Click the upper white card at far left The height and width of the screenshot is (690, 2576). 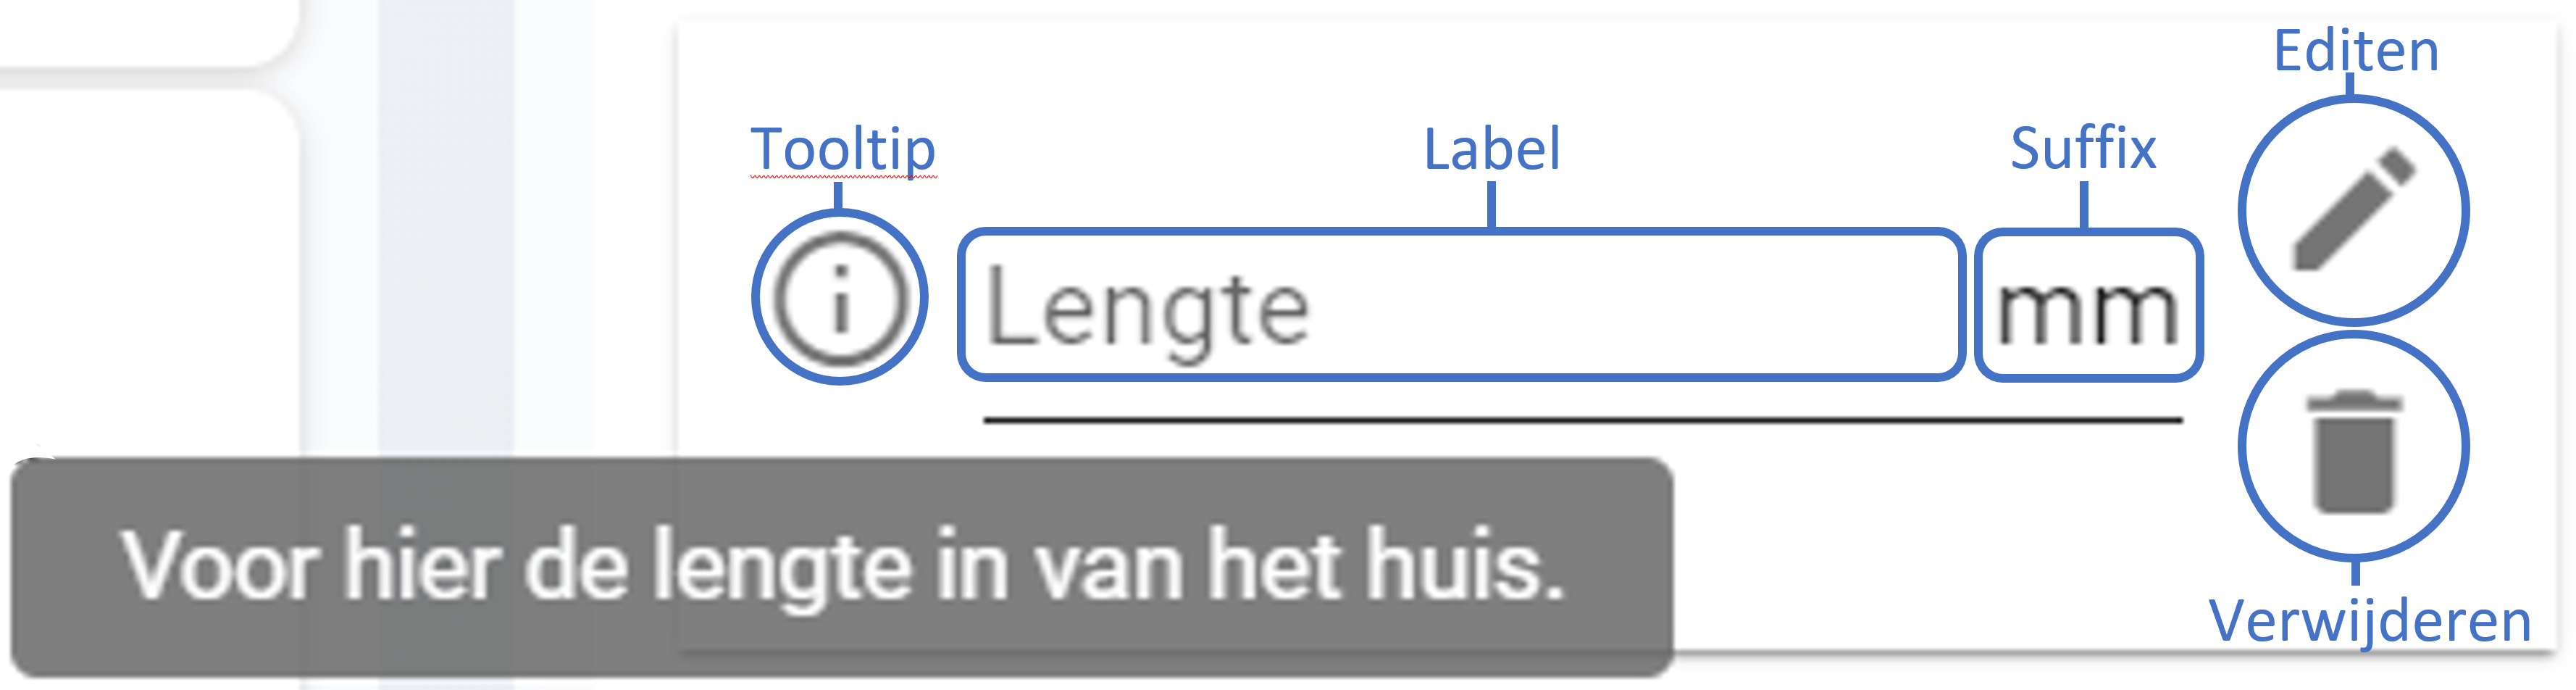tap(140, 30)
